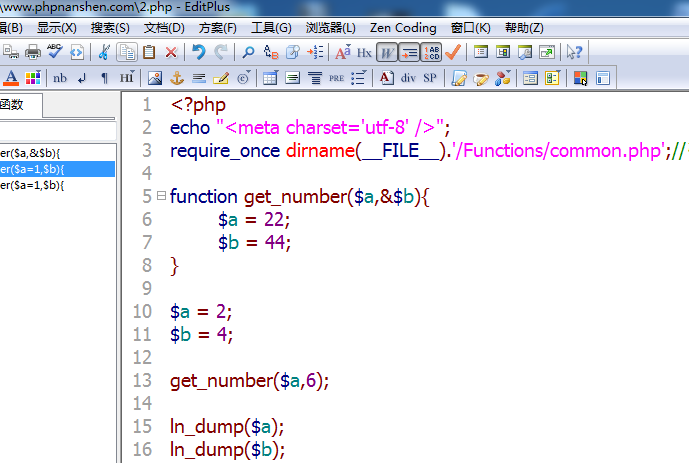Show the cliptext window panel

(481, 52)
